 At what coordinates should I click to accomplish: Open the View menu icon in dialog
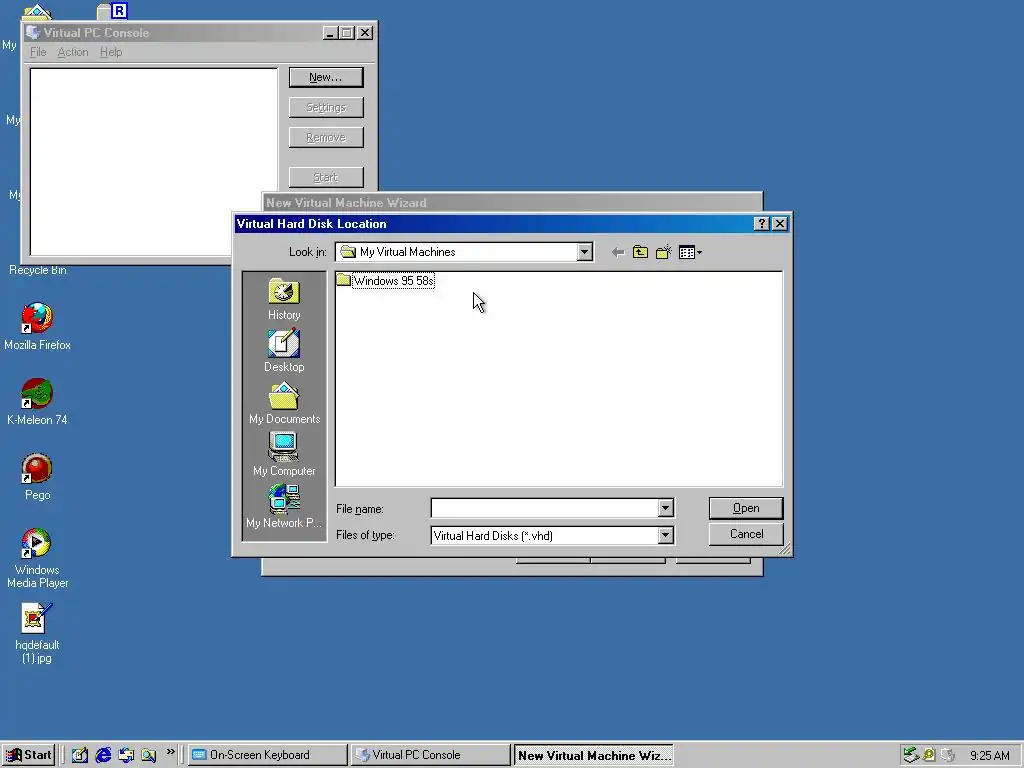tap(690, 252)
